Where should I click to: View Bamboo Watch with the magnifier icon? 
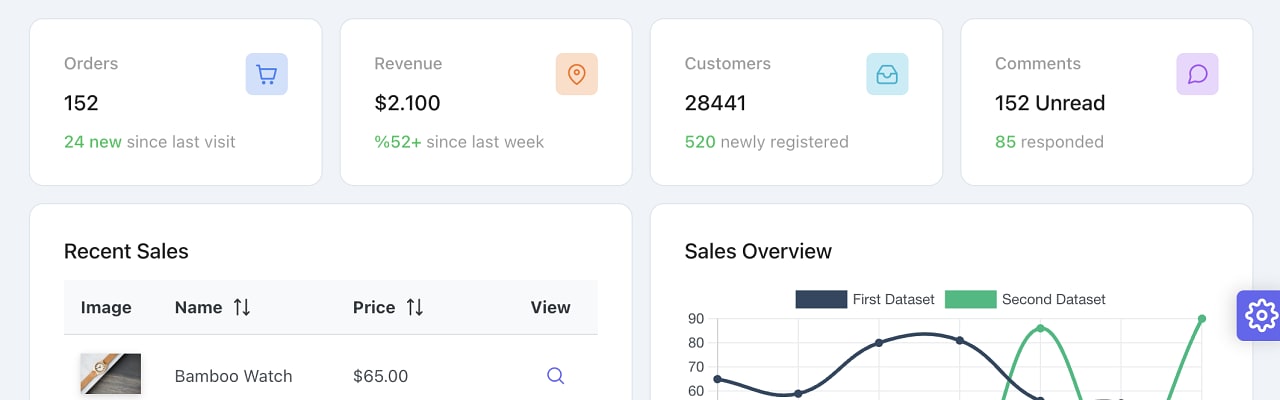click(556, 376)
